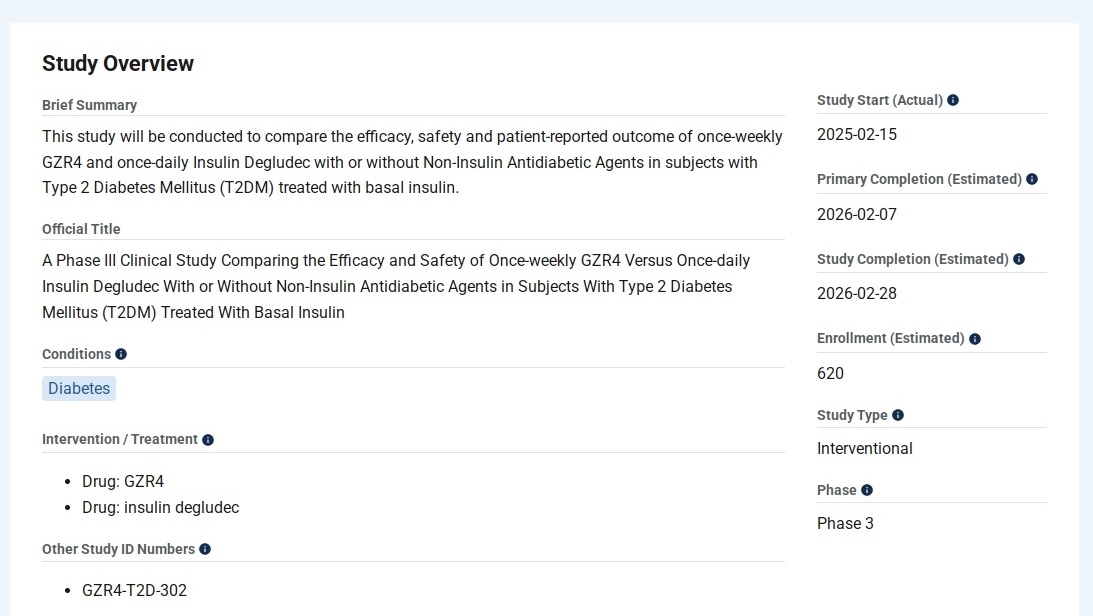Click the Drug: GZR4 list item
Image resolution: width=1093 pixels, height=616 pixels.
123,481
